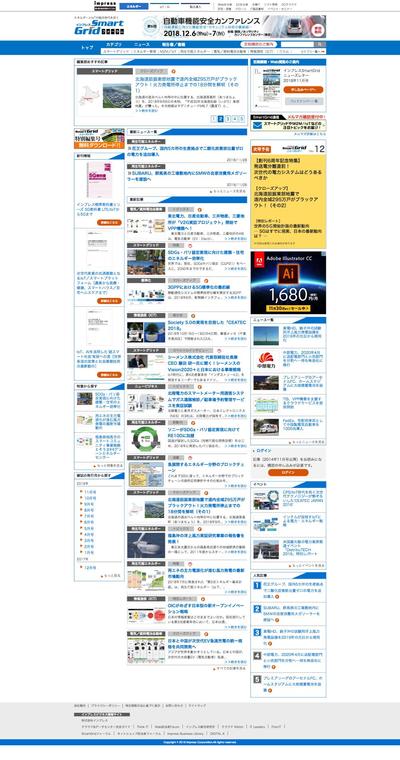Go to carousel page 1 in featured articles
400x760 pixels.
[213, 118]
